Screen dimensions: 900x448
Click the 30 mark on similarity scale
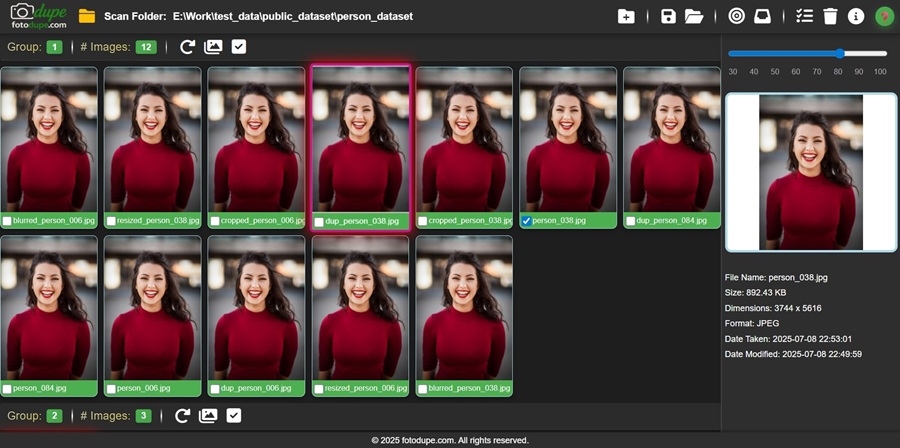click(733, 72)
